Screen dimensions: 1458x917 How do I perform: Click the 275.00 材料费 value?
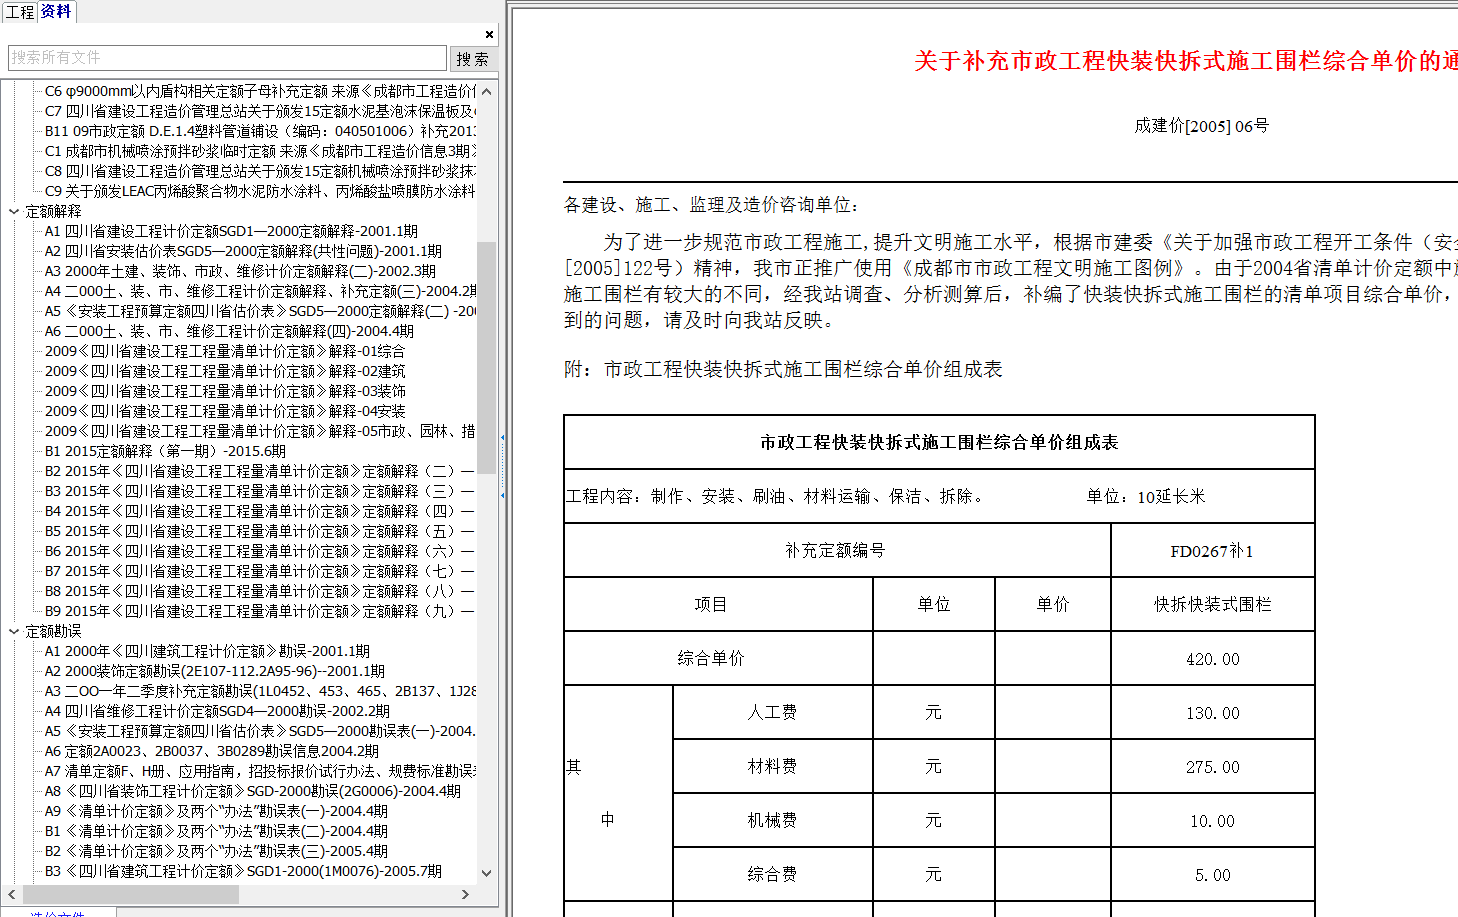(1212, 767)
